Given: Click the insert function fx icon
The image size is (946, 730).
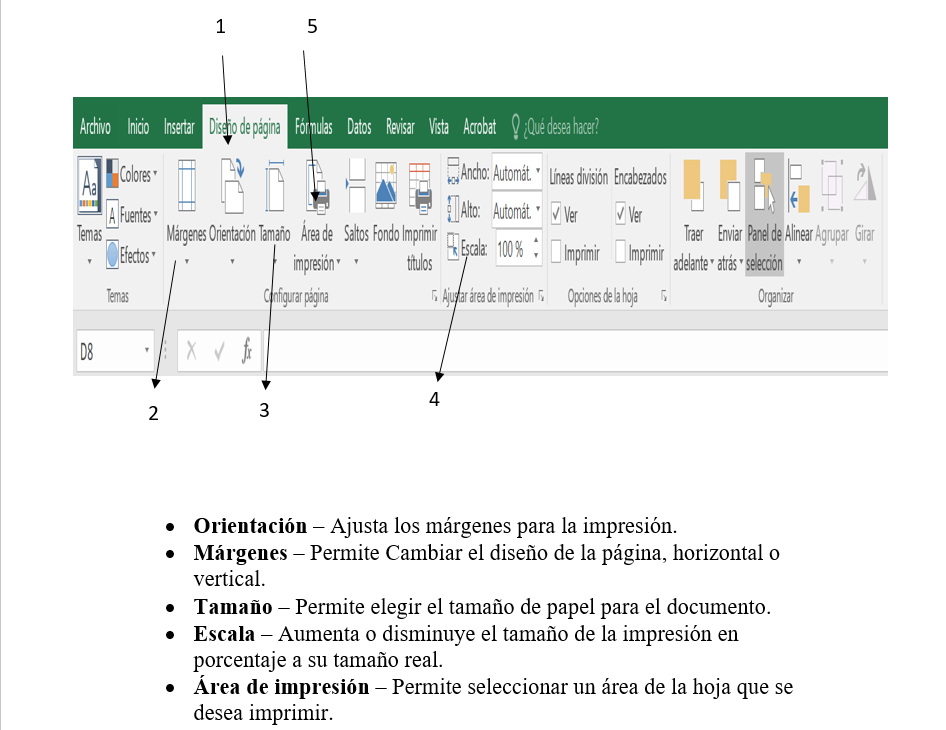Looking at the screenshot, I should point(246,350).
